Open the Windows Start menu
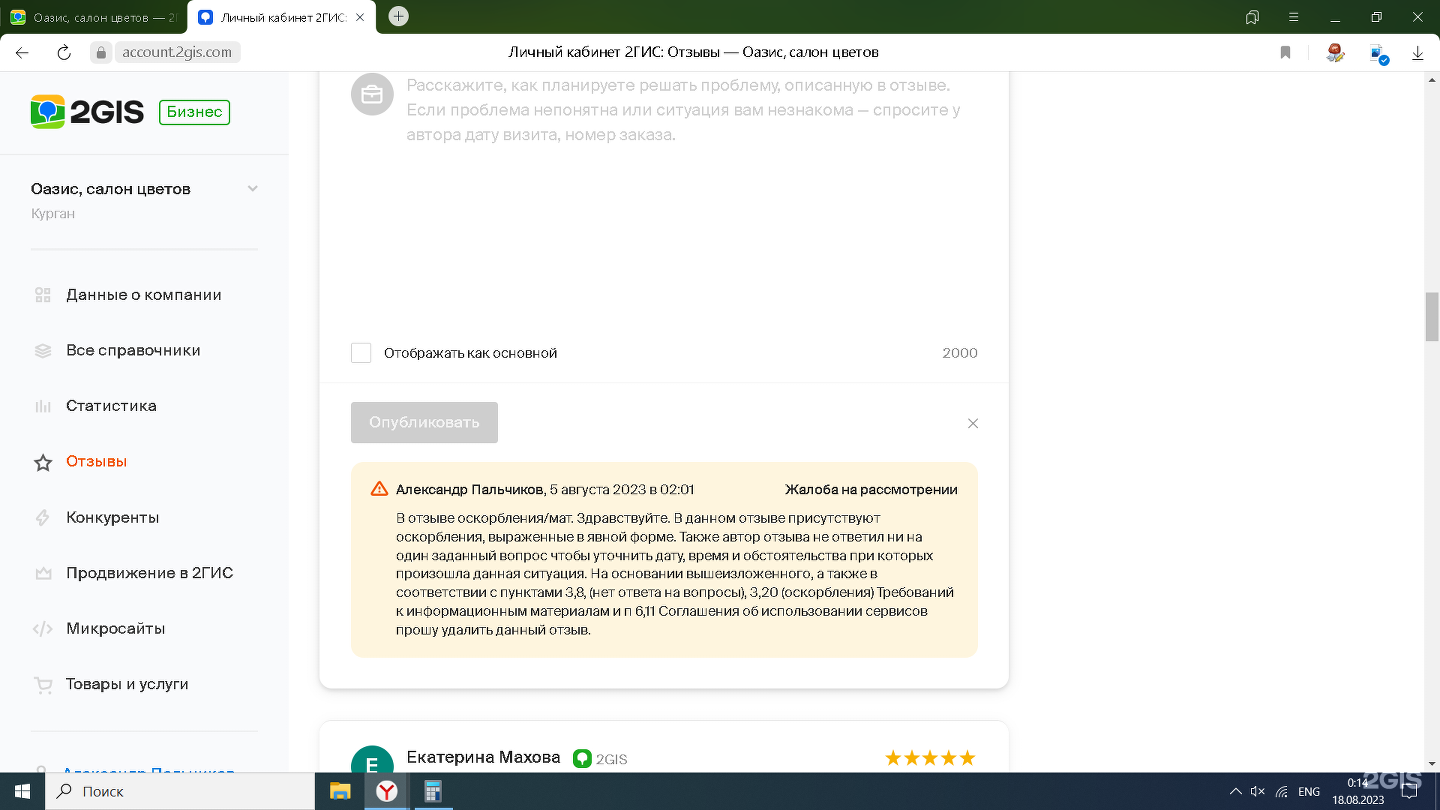 [22, 791]
